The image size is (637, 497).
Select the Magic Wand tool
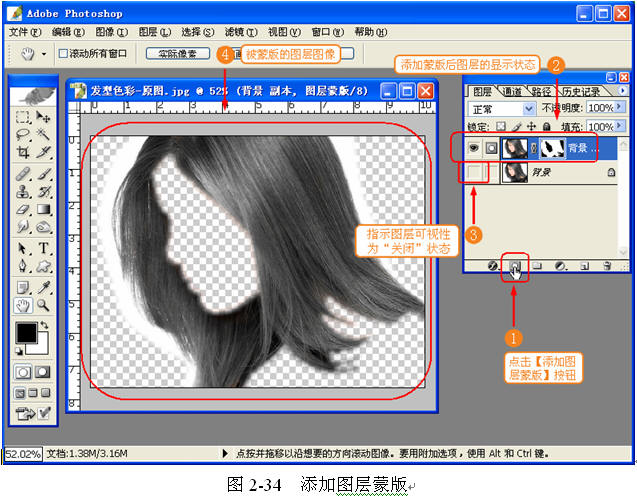click(43, 134)
